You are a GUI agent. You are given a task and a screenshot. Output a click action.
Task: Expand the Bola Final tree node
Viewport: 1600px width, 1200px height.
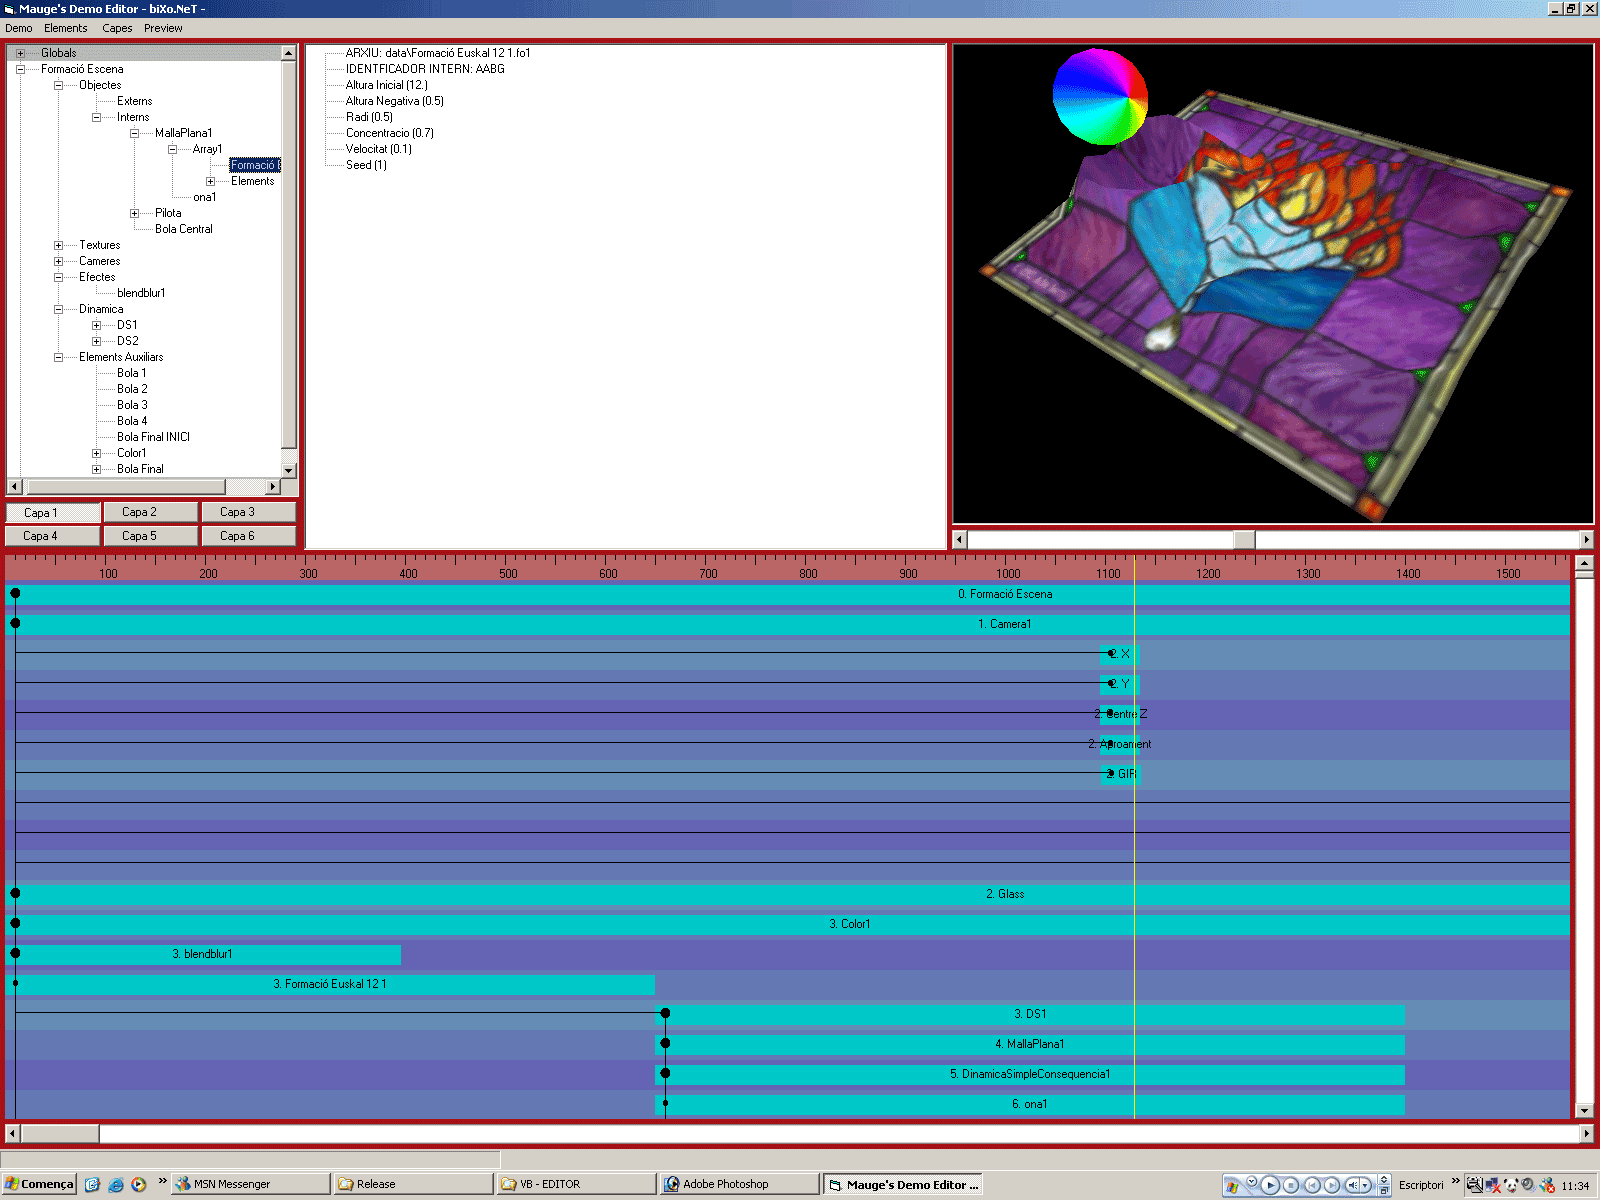(x=96, y=469)
